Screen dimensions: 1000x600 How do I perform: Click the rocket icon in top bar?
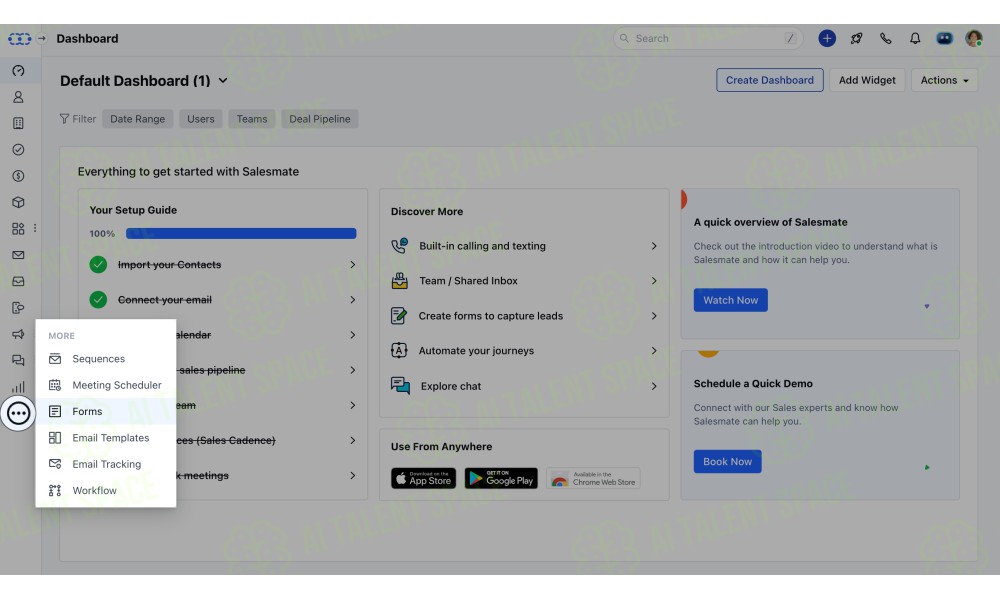[856, 38]
